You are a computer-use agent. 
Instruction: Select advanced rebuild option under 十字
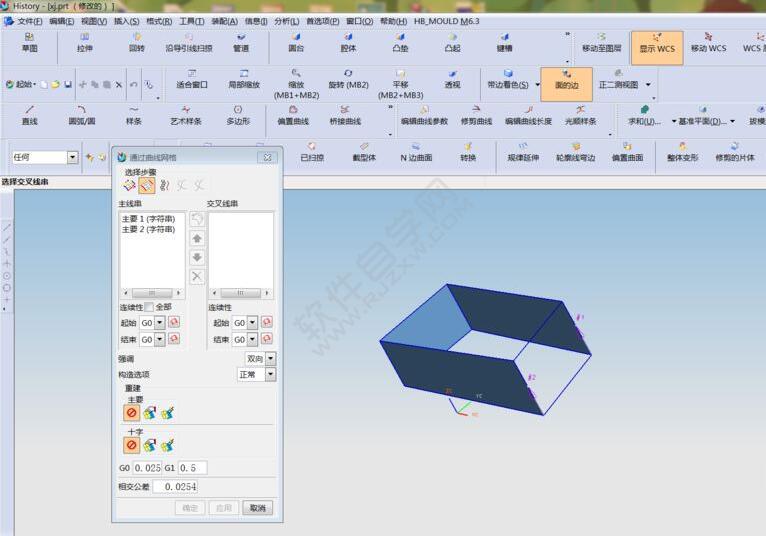point(167,445)
